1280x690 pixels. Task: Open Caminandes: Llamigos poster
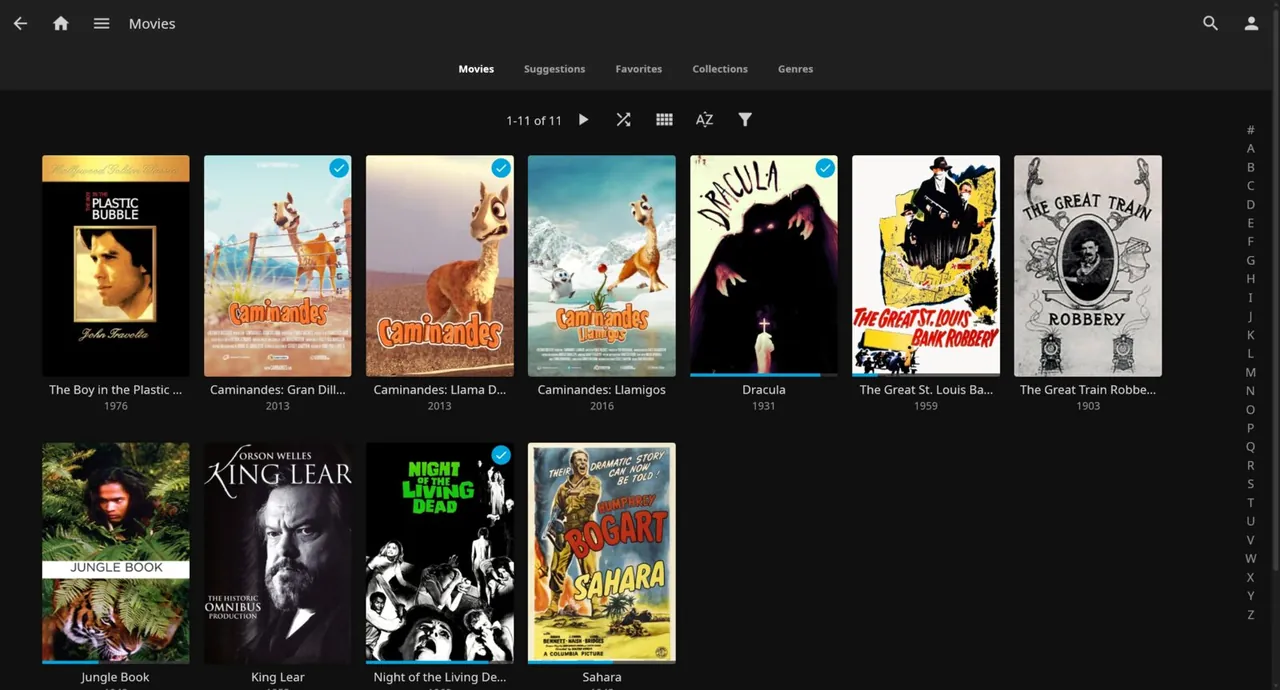[602, 266]
